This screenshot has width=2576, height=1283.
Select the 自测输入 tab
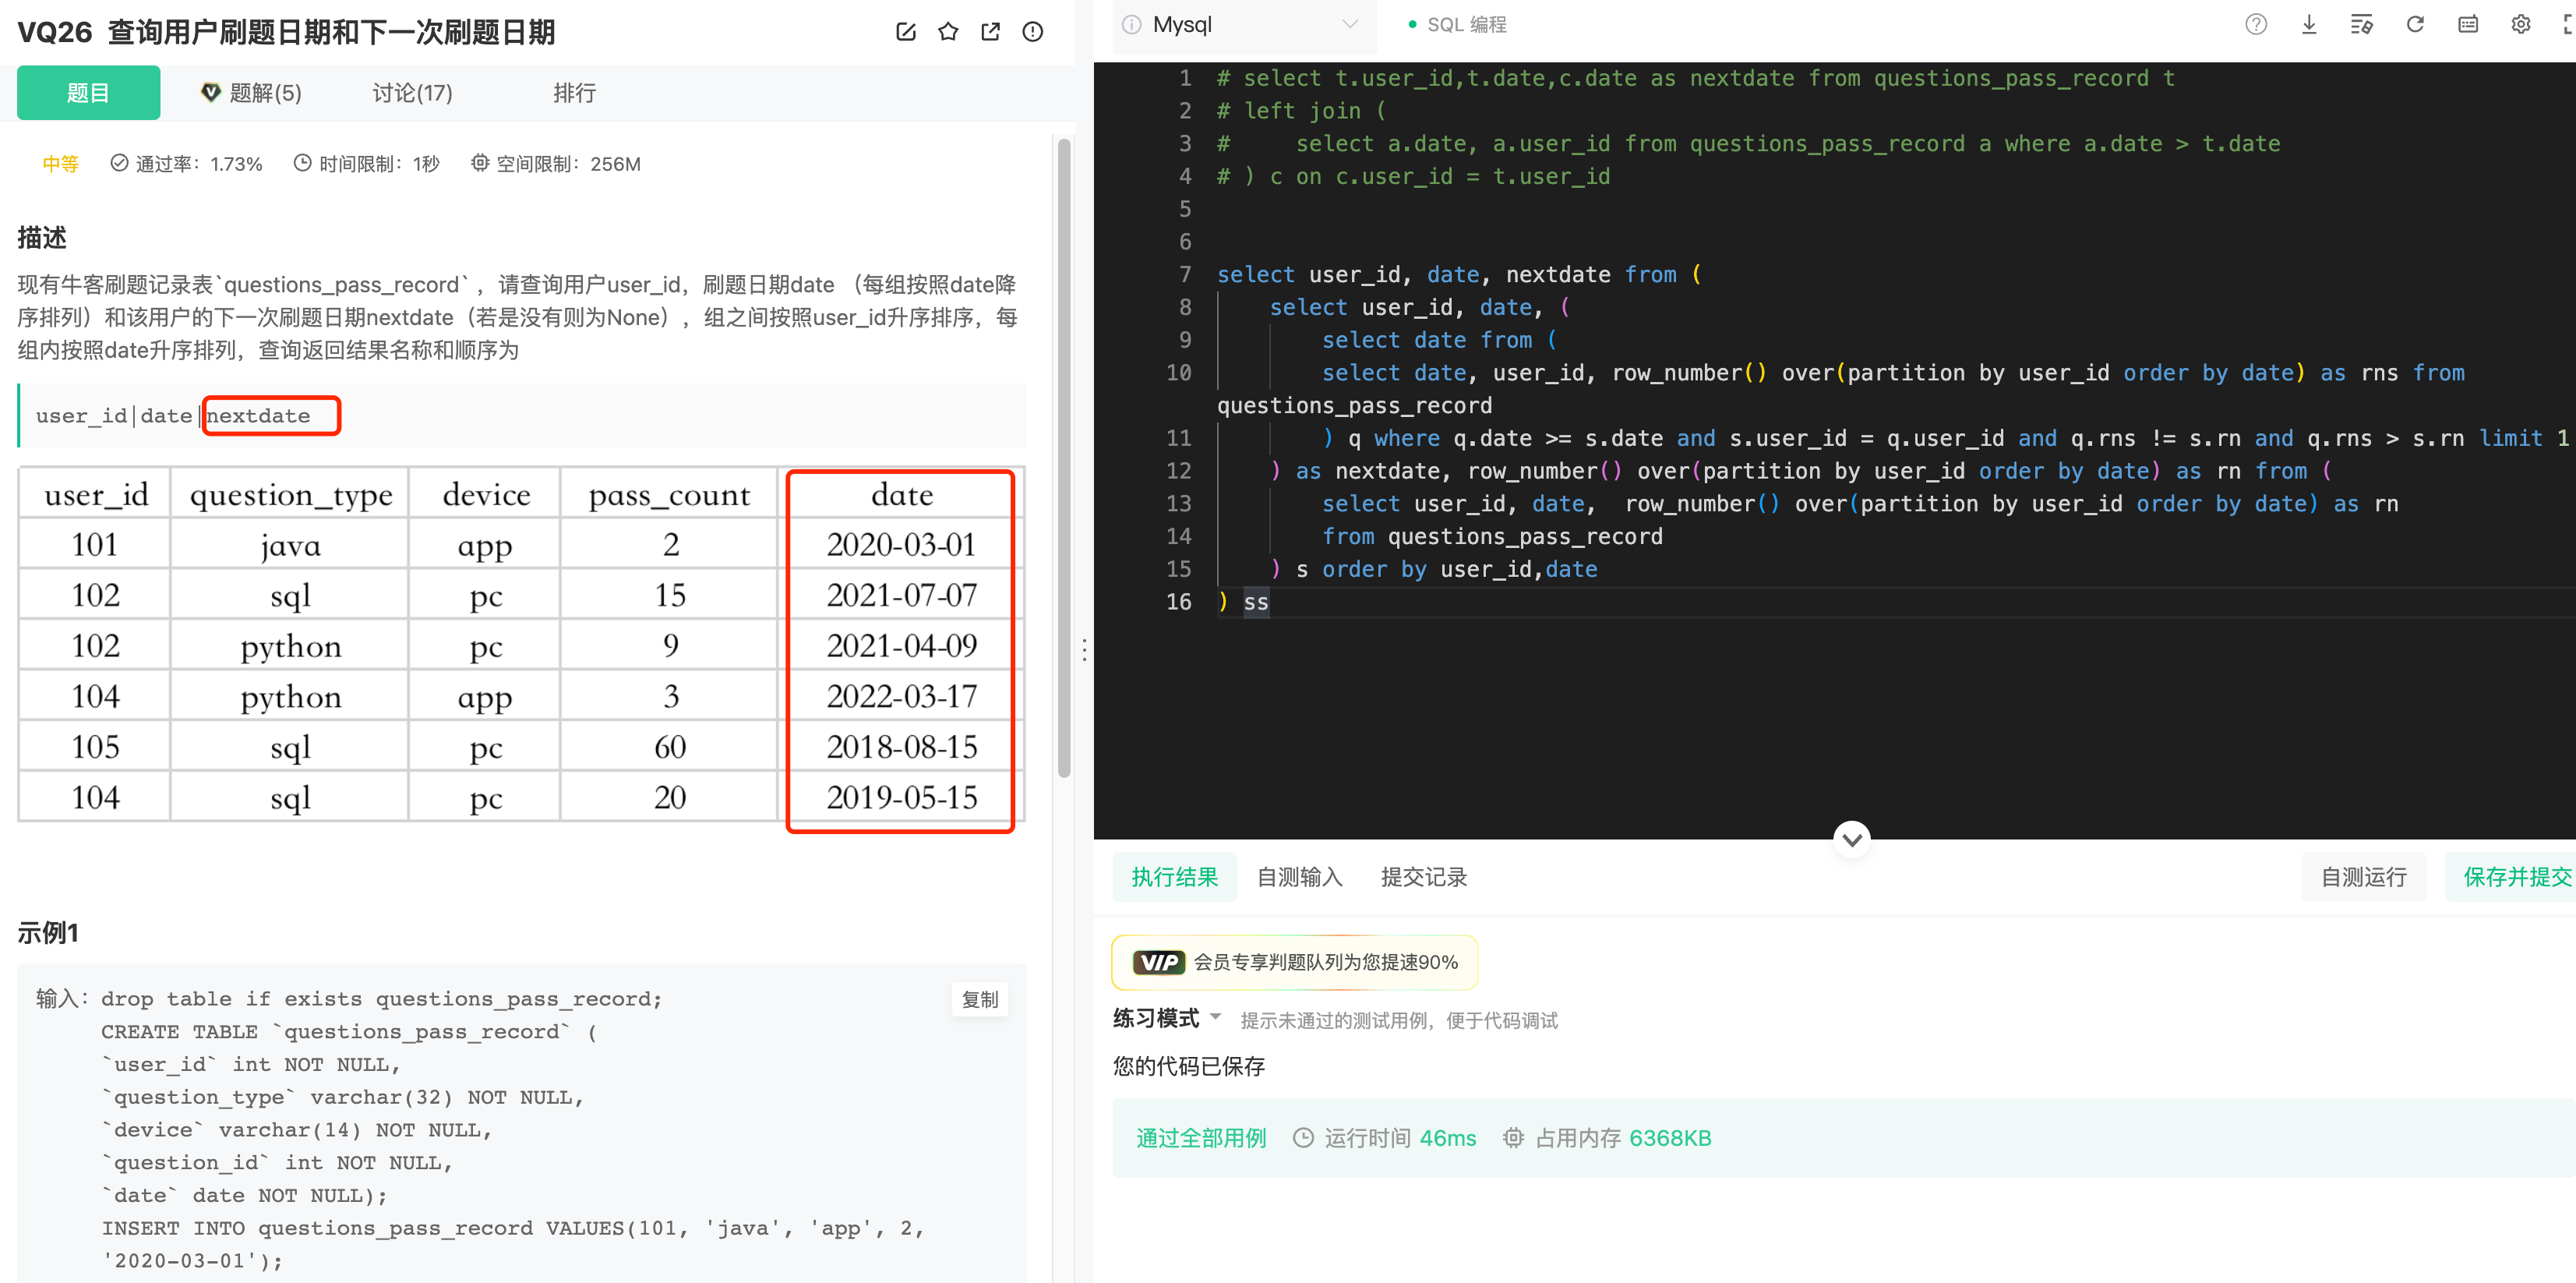[x=1299, y=877]
